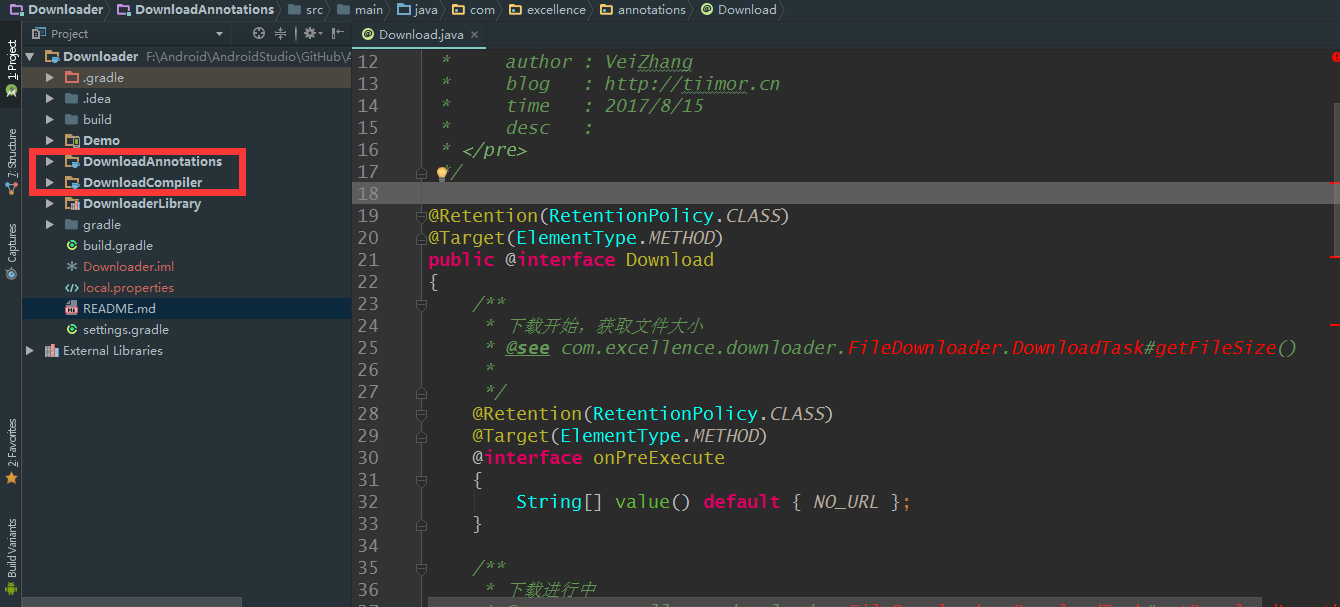The height and width of the screenshot is (607, 1340).
Task: Expand the .gradle folder node
Action: click(49, 77)
